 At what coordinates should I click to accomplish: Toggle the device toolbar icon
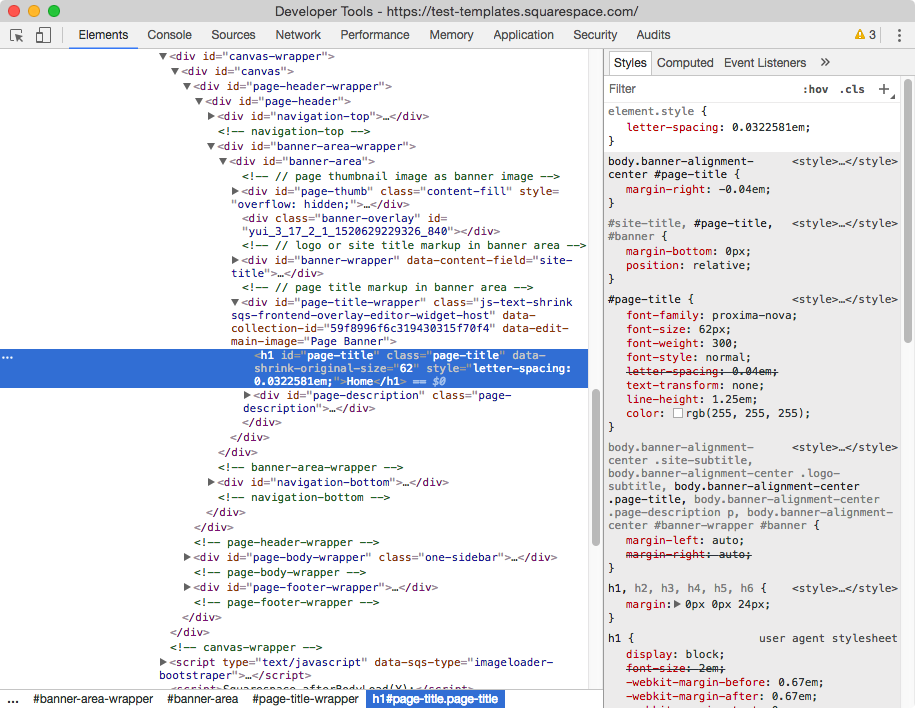[43, 35]
